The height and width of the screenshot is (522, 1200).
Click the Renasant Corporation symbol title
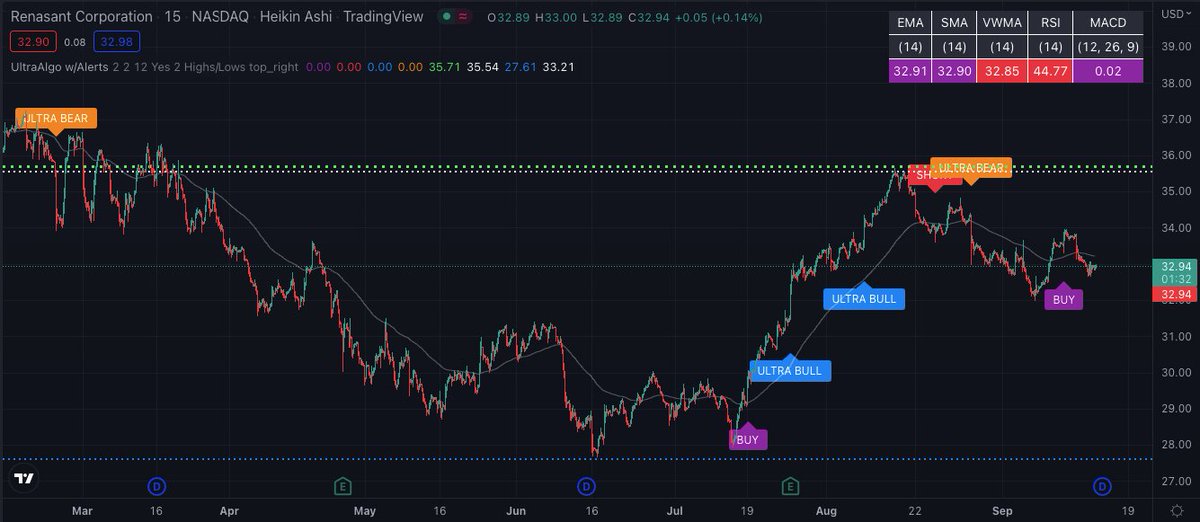tap(82, 18)
